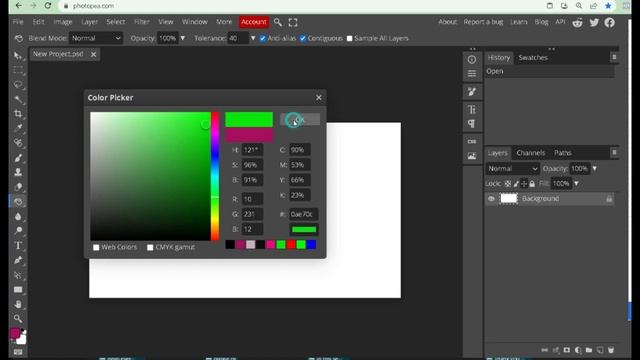Open the CSS panel icon
The image size is (640, 360).
pos(472,142)
